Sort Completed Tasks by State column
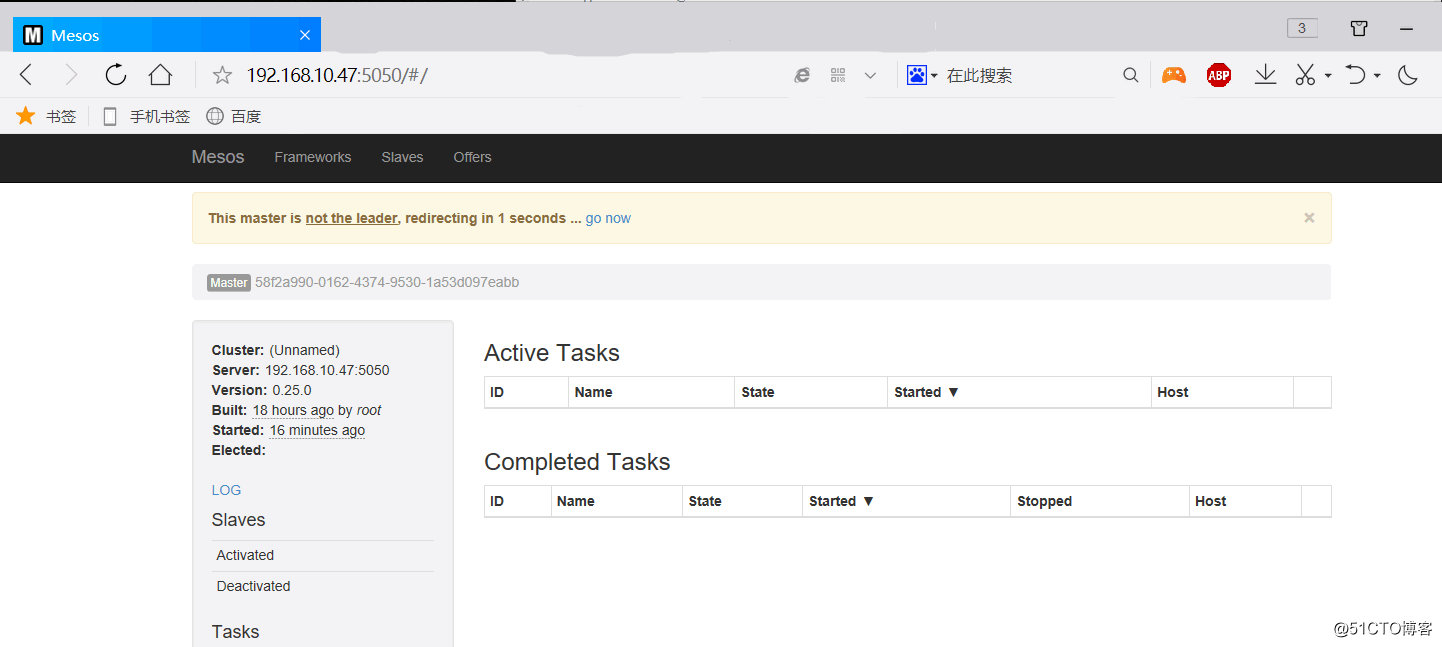This screenshot has height=647, width=1442. [742, 501]
